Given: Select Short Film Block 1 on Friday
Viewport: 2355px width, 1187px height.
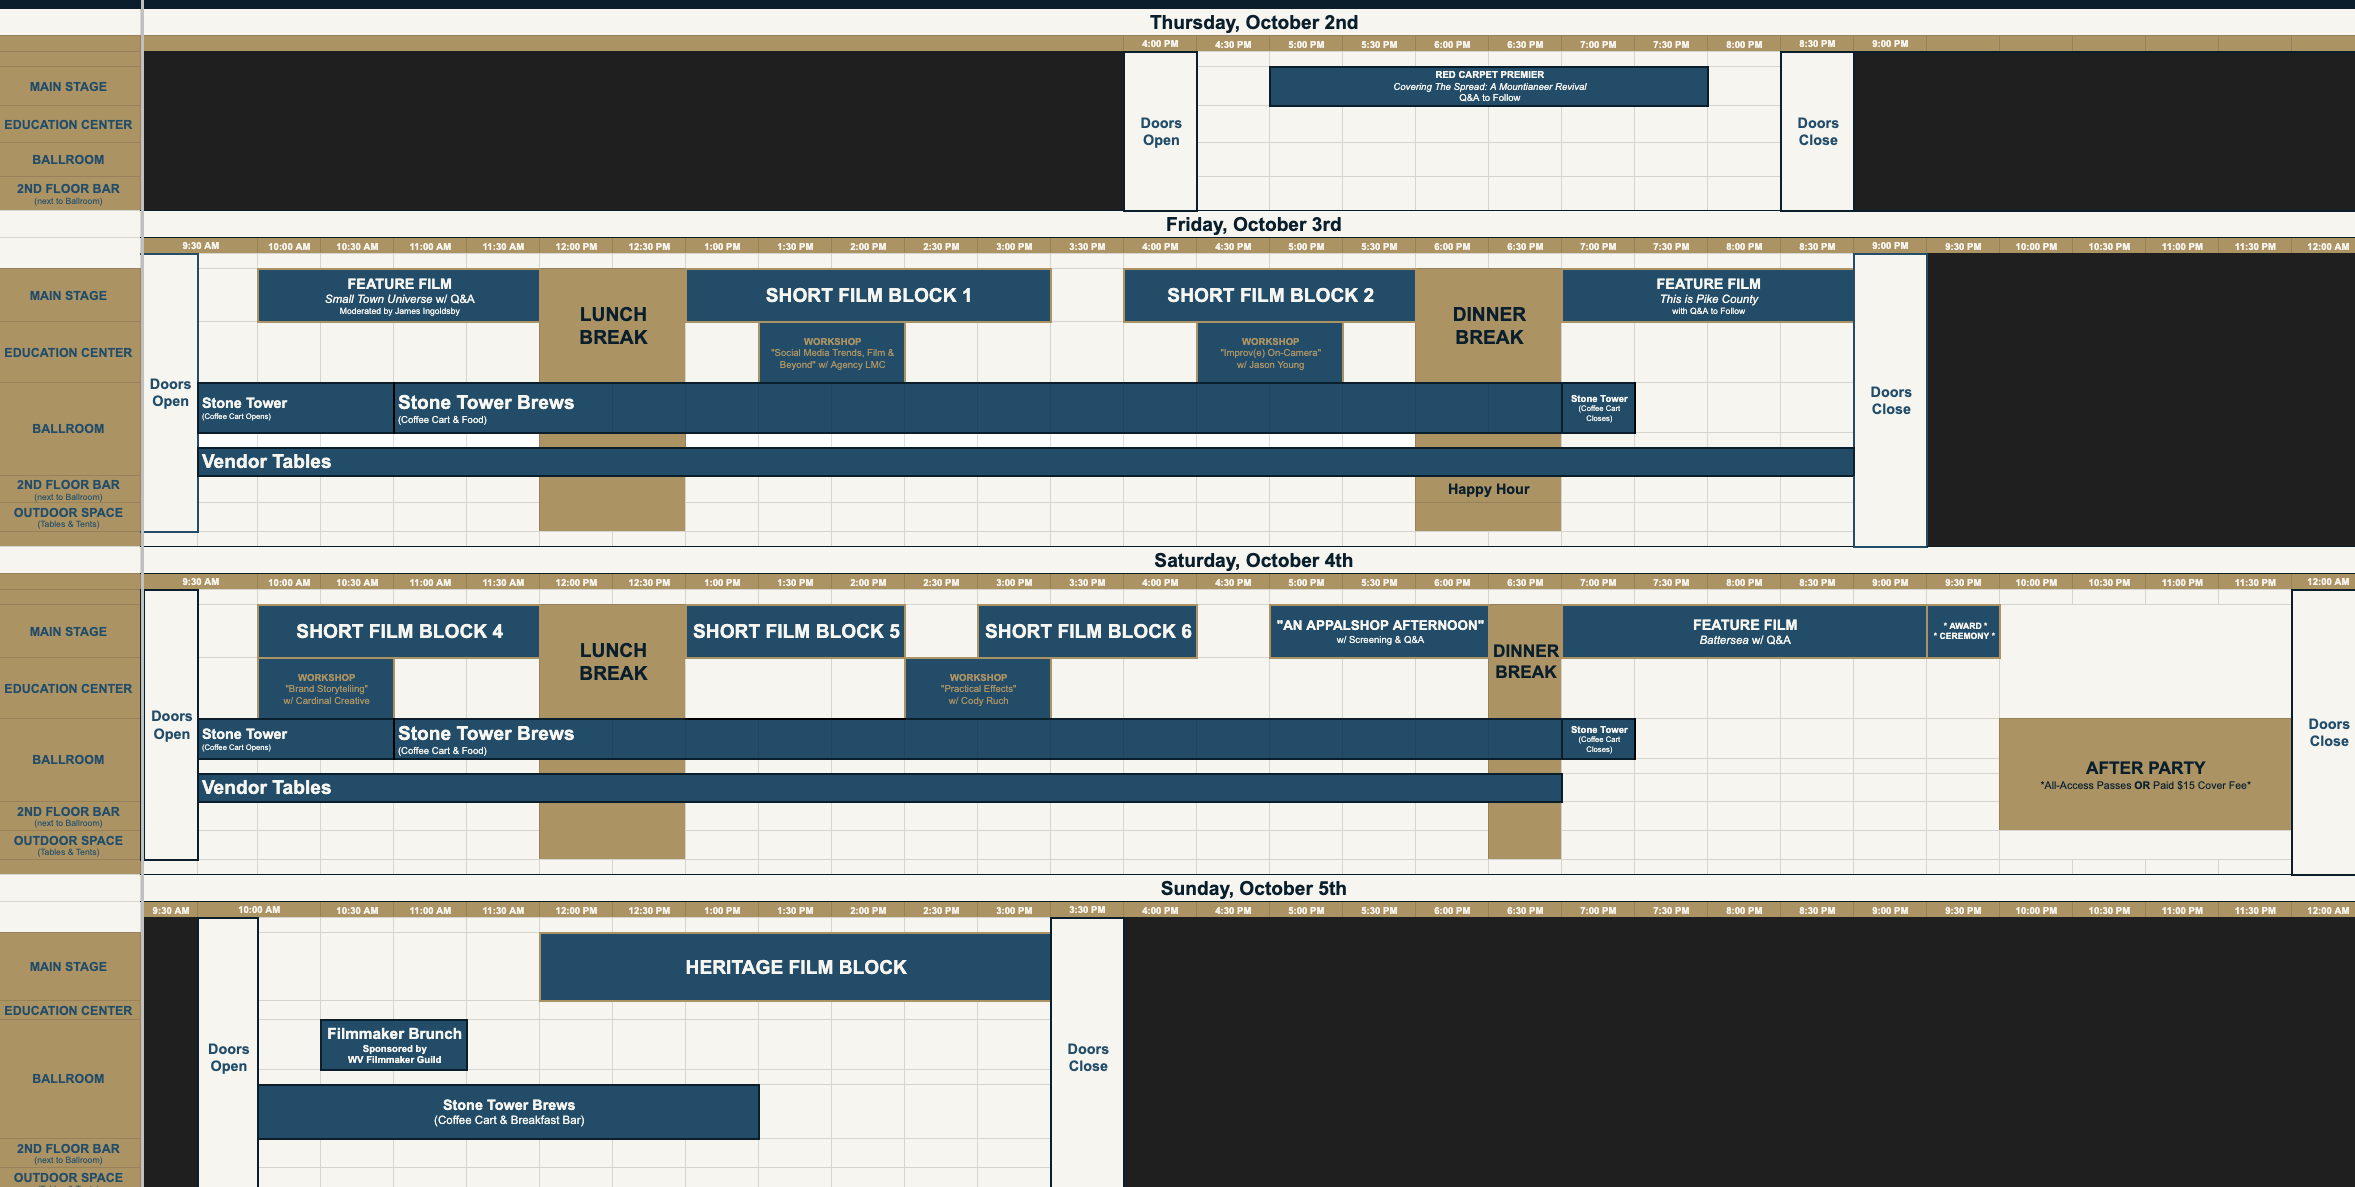Looking at the screenshot, I should (868, 295).
